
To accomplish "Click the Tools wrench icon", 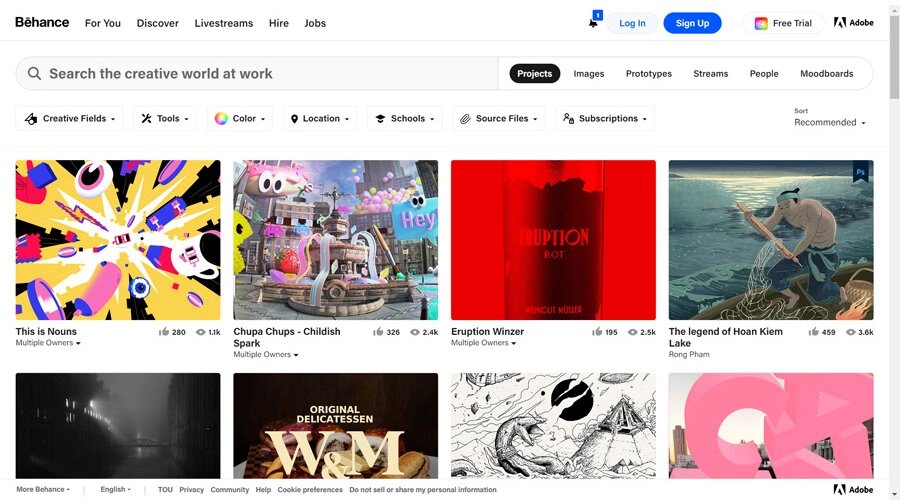I will pos(146,118).
